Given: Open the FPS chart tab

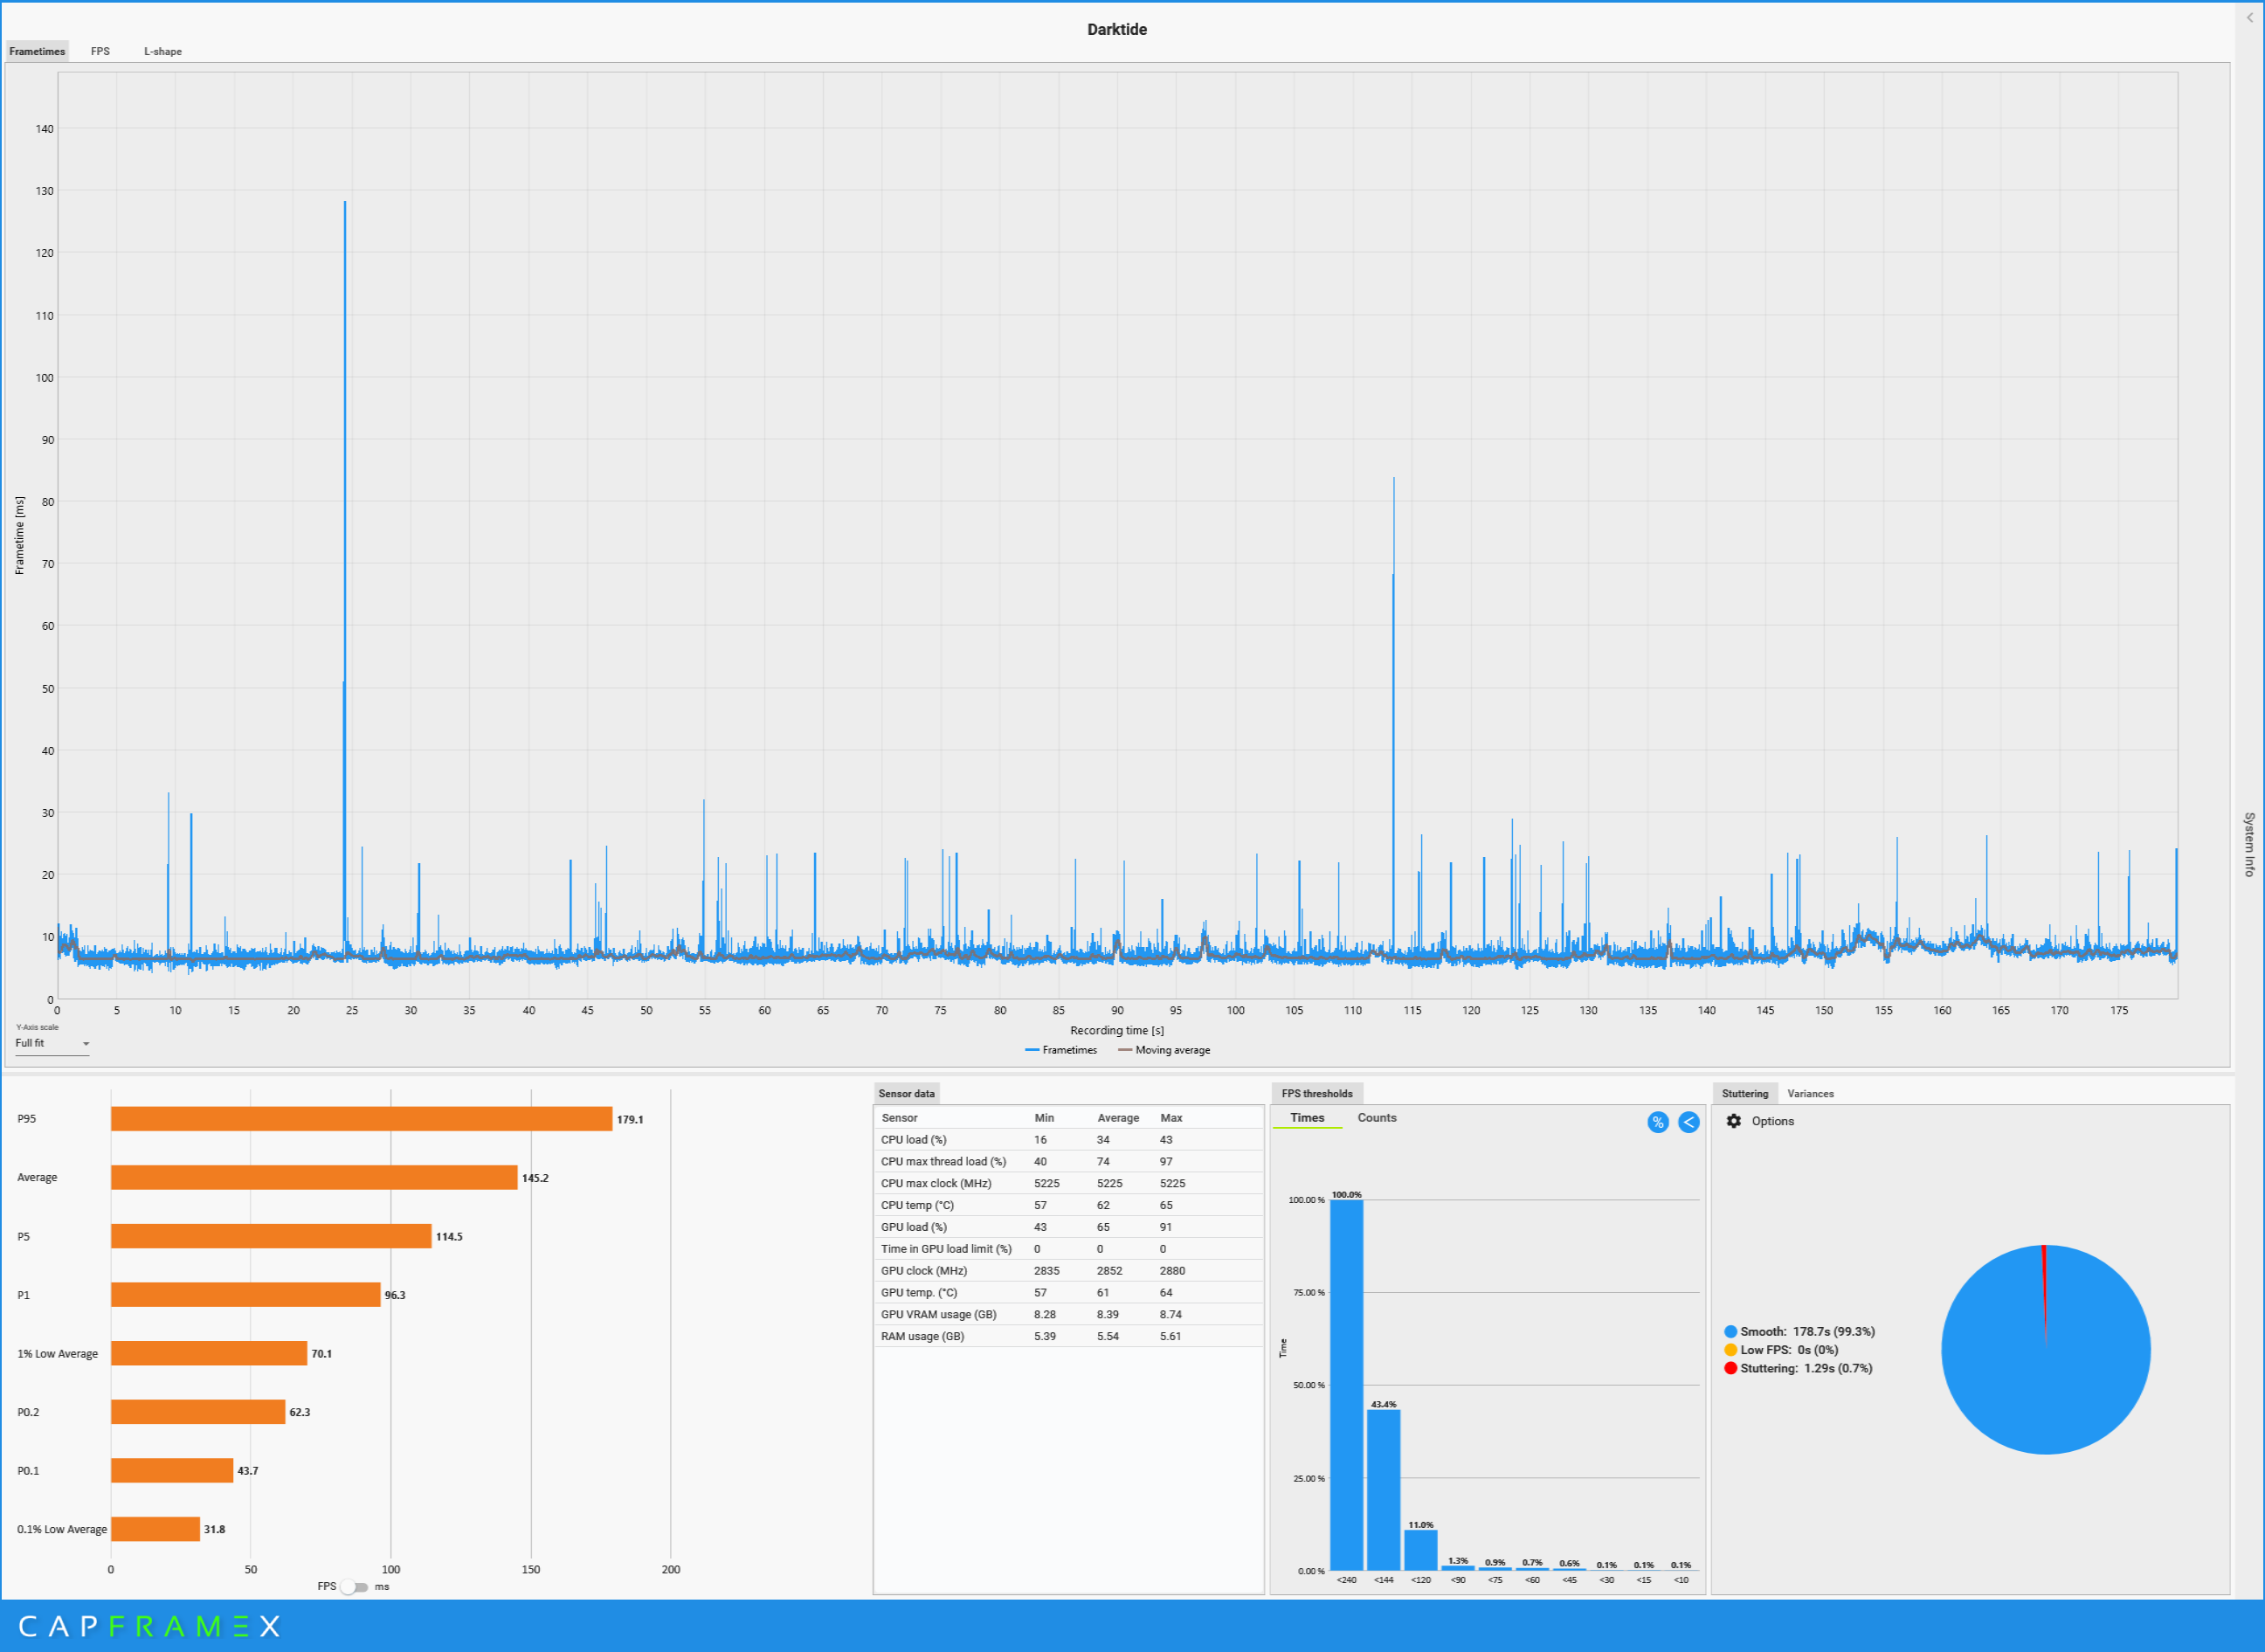Looking at the screenshot, I should (100, 51).
